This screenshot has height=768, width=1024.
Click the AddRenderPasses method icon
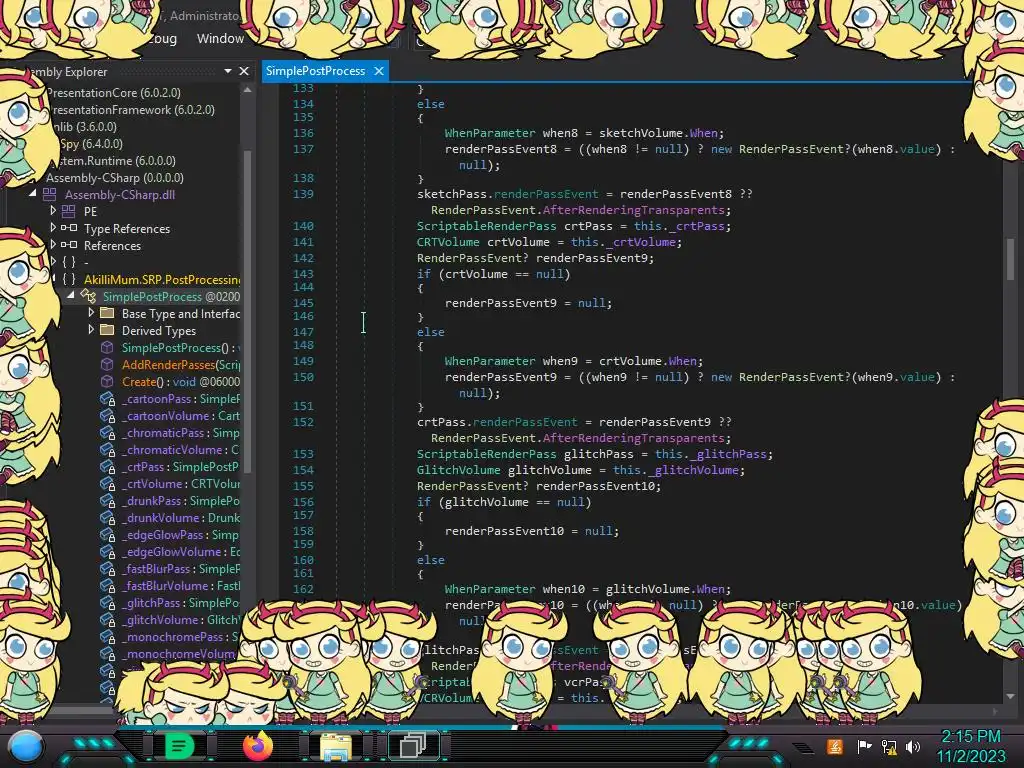(x=107, y=364)
